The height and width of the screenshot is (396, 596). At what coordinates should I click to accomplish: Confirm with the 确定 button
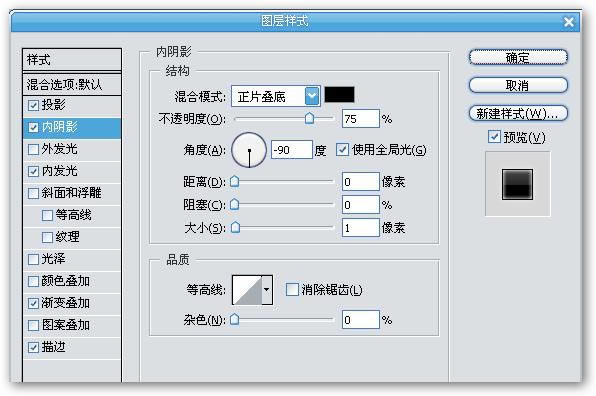pyautogui.click(x=518, y=57)
